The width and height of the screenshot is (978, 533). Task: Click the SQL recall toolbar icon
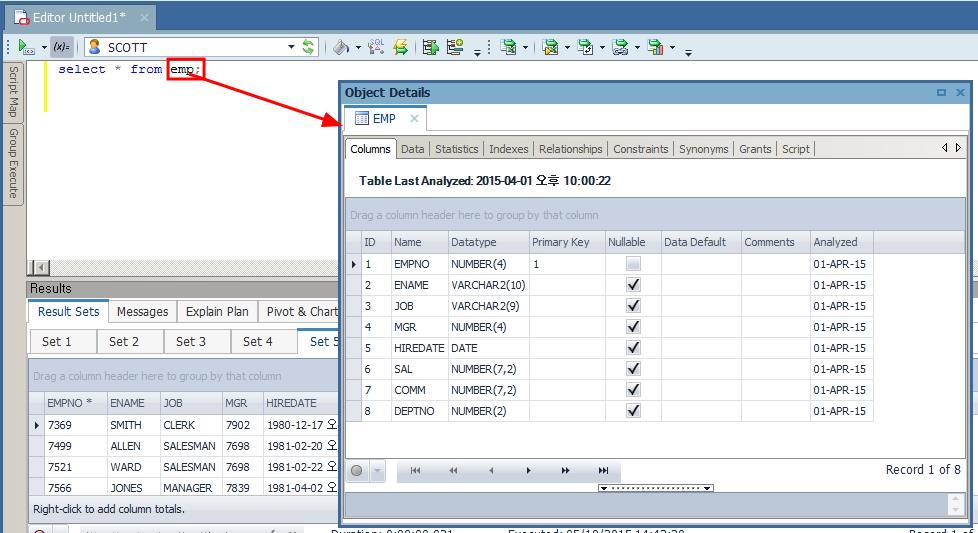[376, 47]
